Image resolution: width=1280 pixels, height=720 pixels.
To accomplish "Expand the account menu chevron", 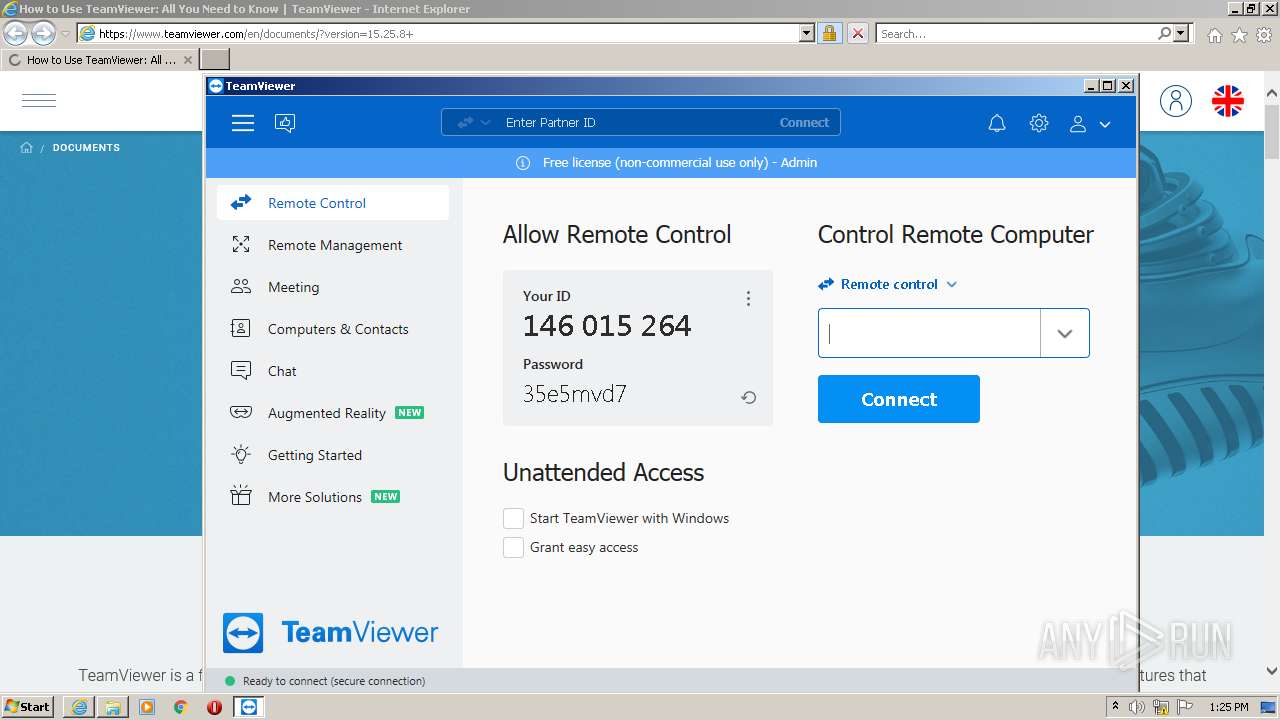I will [1105, 124].
